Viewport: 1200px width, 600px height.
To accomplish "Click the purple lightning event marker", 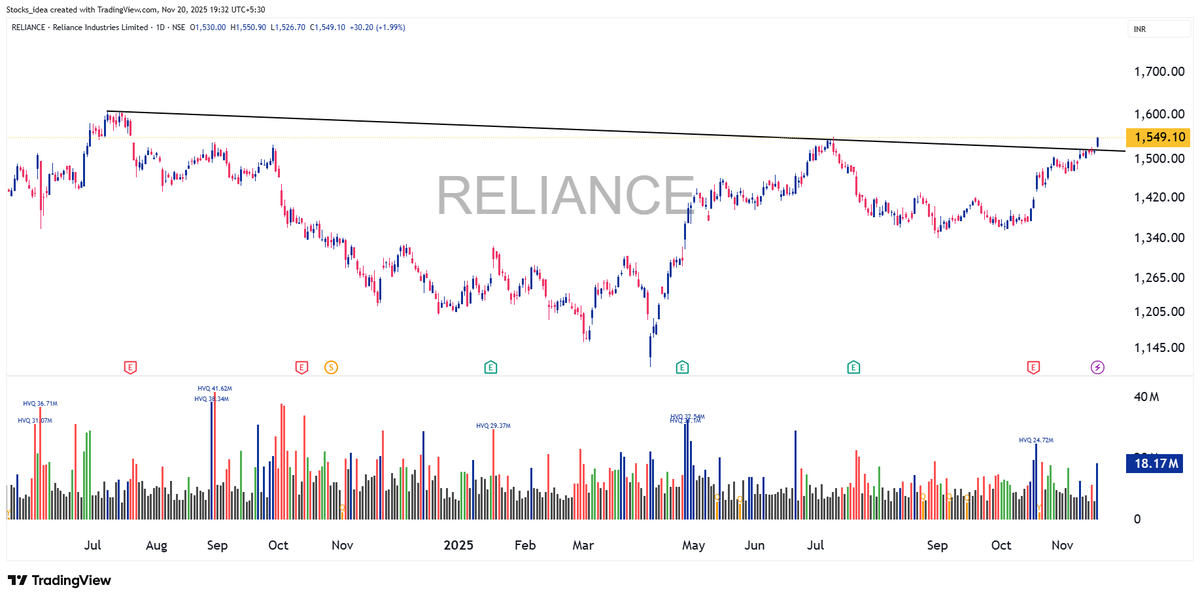I will pos(1097,368).
